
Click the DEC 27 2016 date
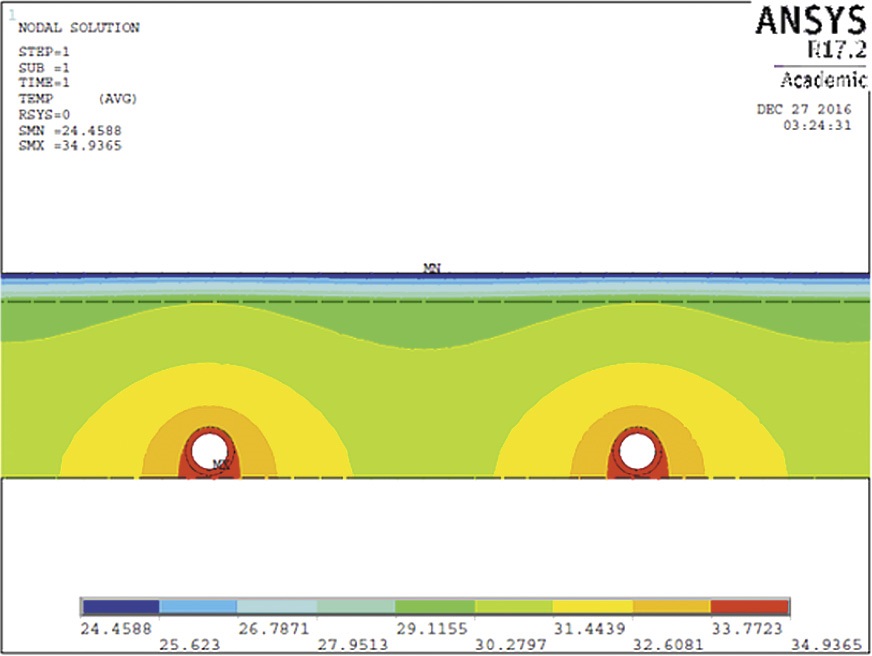804,109
